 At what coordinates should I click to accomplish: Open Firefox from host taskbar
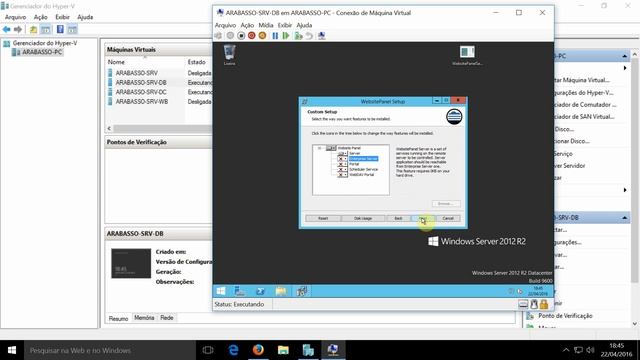click(258, 350)
